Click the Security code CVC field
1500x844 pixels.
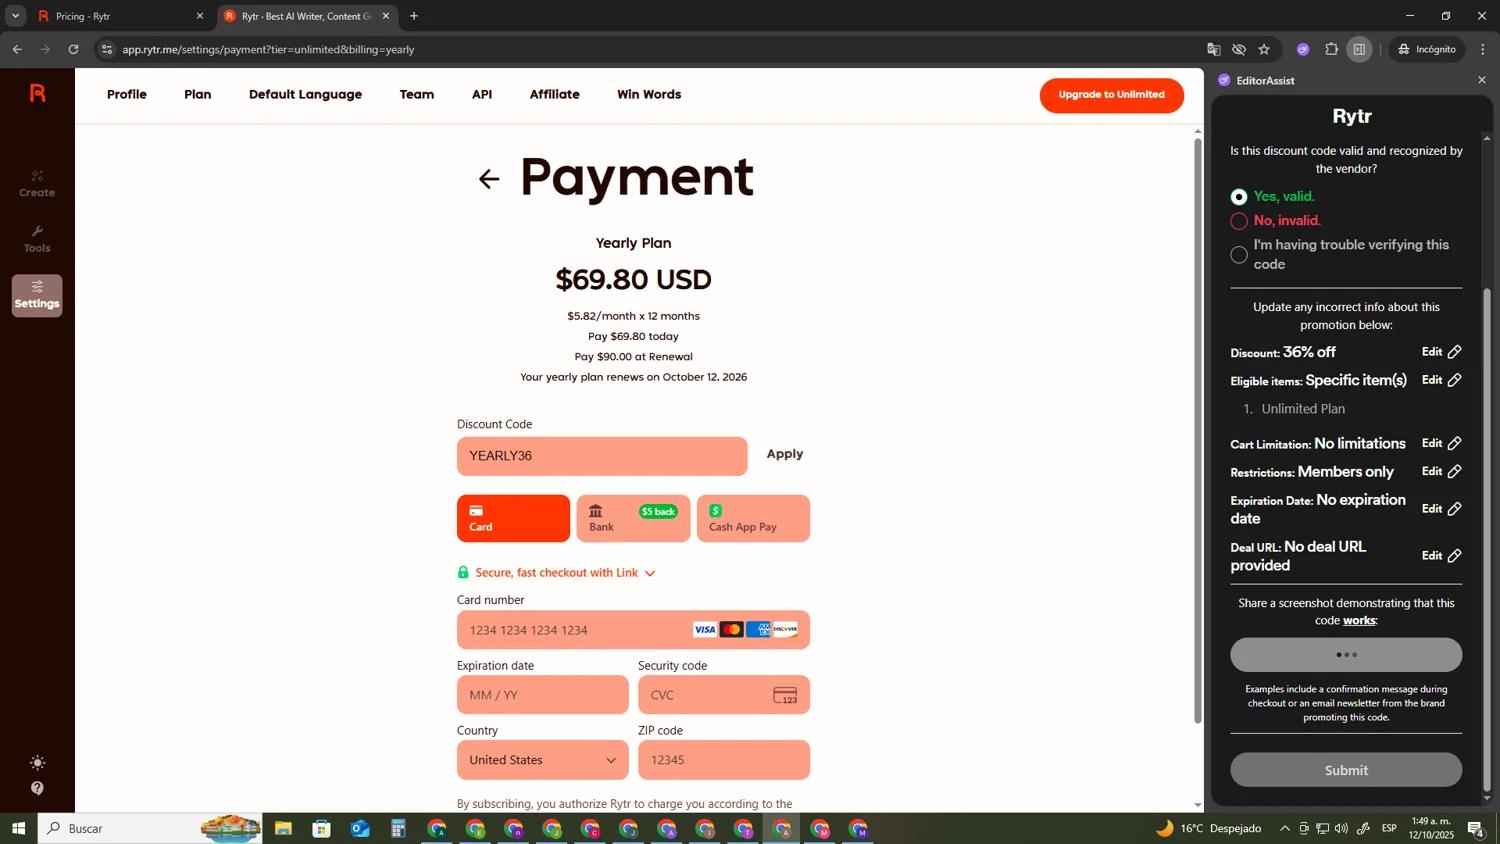point(724,695)
